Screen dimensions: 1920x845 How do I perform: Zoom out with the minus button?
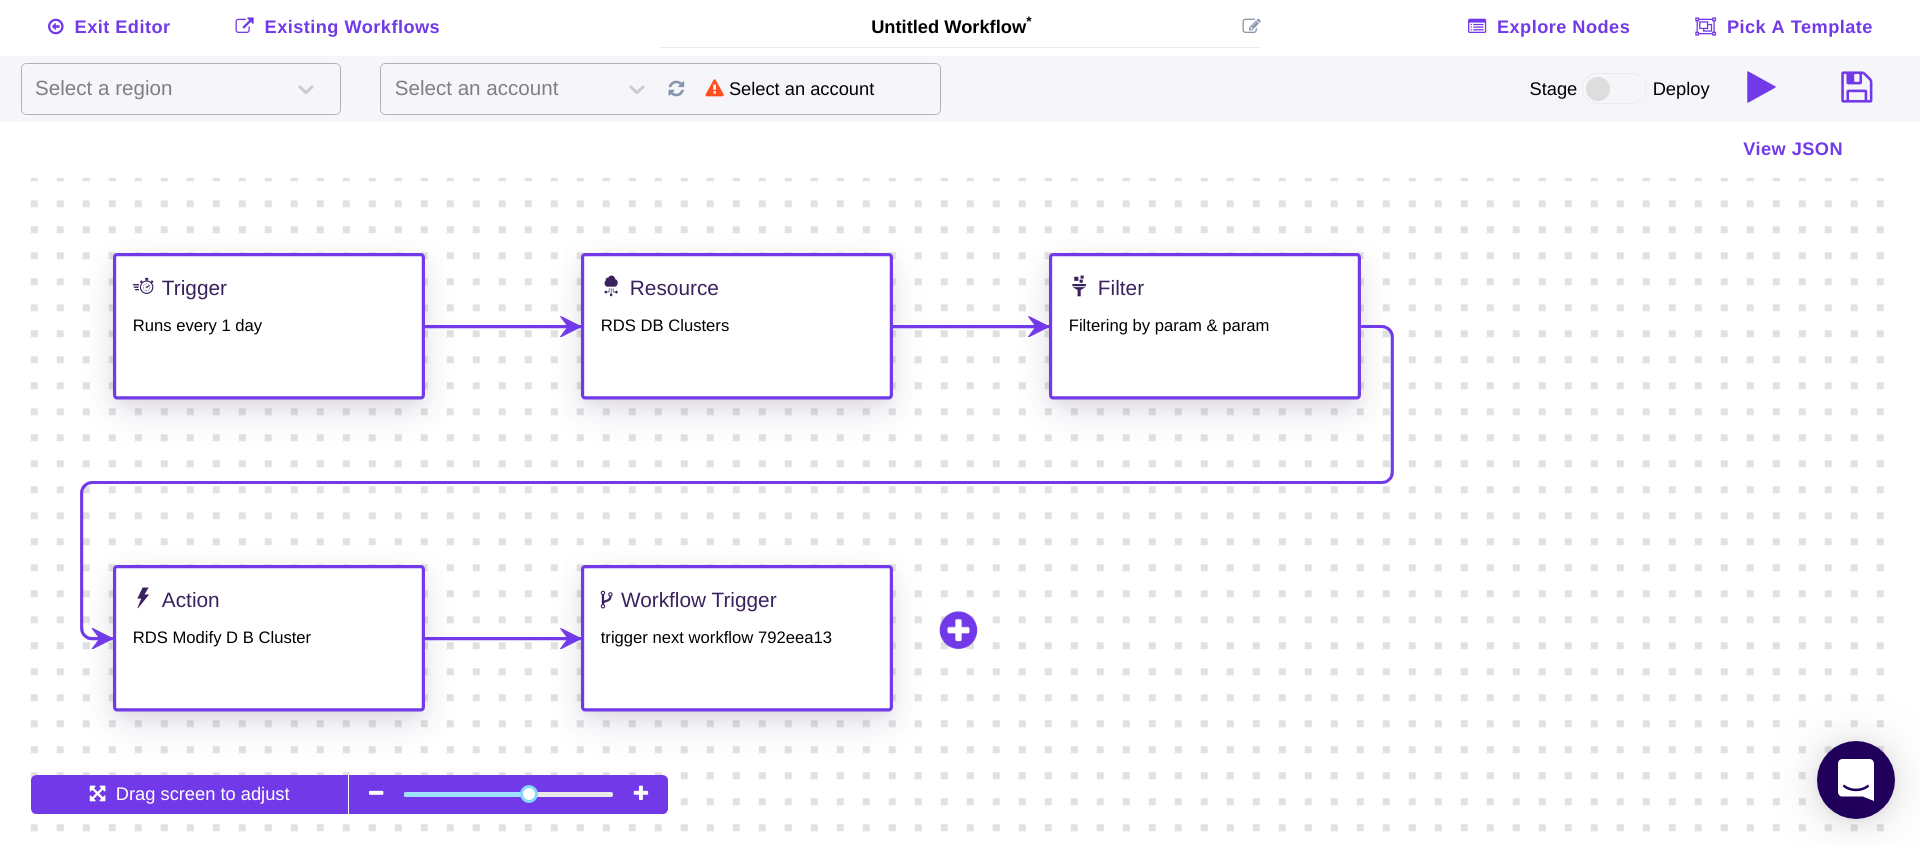[376, 793]
